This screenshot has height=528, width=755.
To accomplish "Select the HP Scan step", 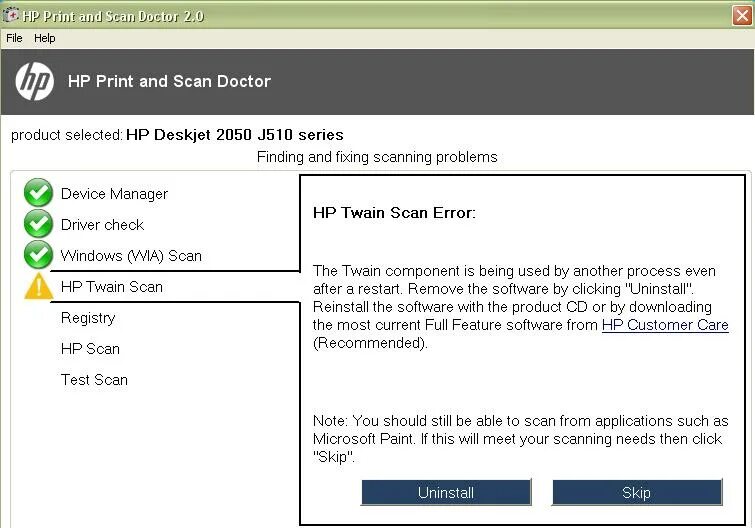I will pos(90,349).
